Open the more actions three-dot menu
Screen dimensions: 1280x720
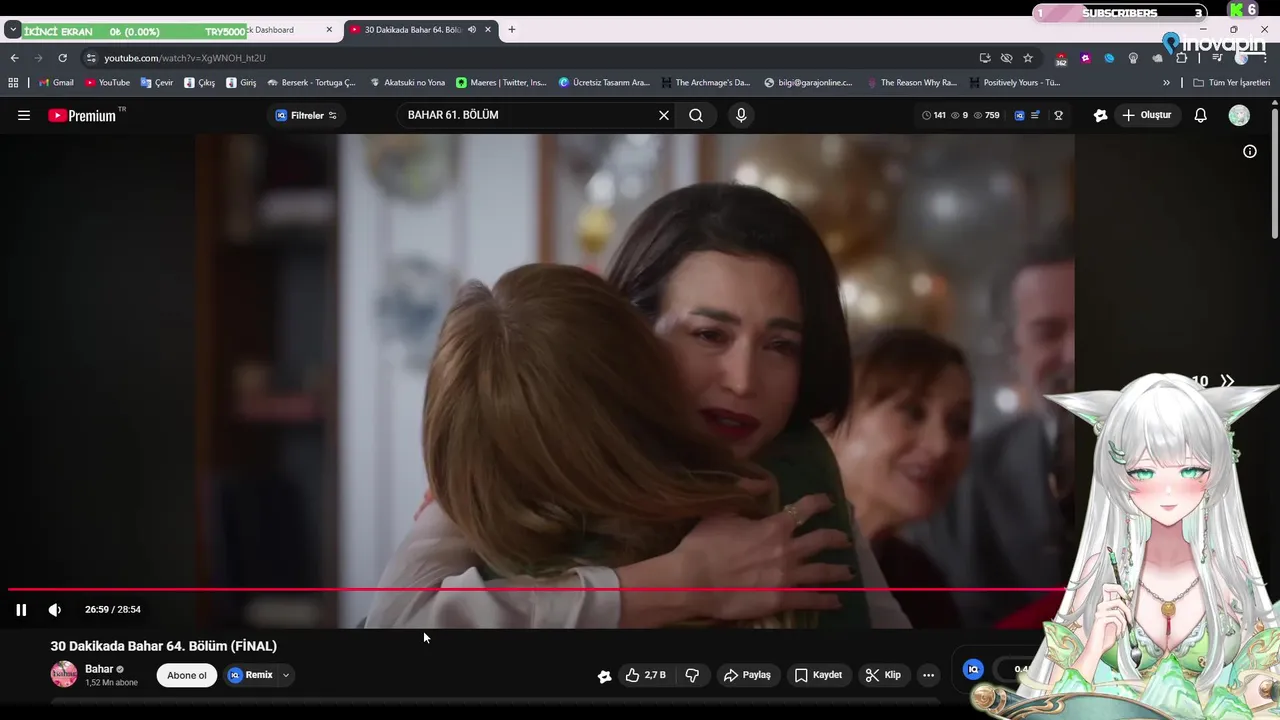(928, 675)
